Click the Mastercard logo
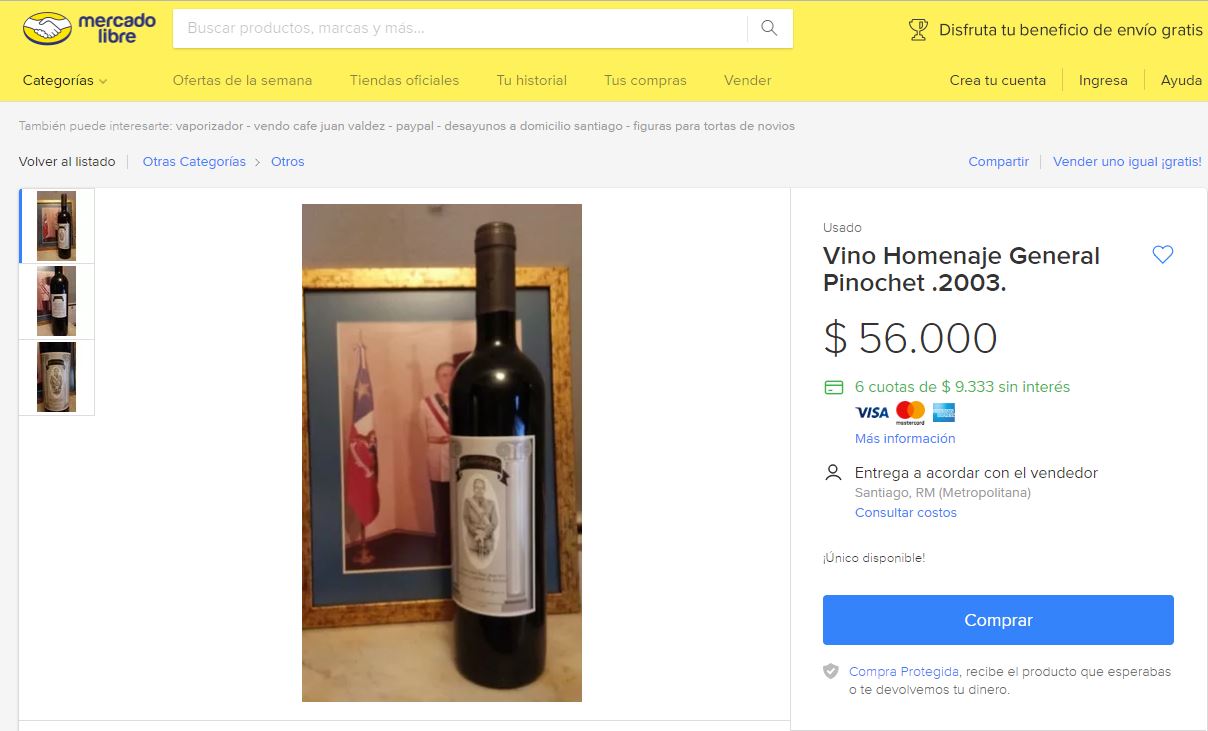This screenshot has width=1208, height=731. click(x=910, y=412)
